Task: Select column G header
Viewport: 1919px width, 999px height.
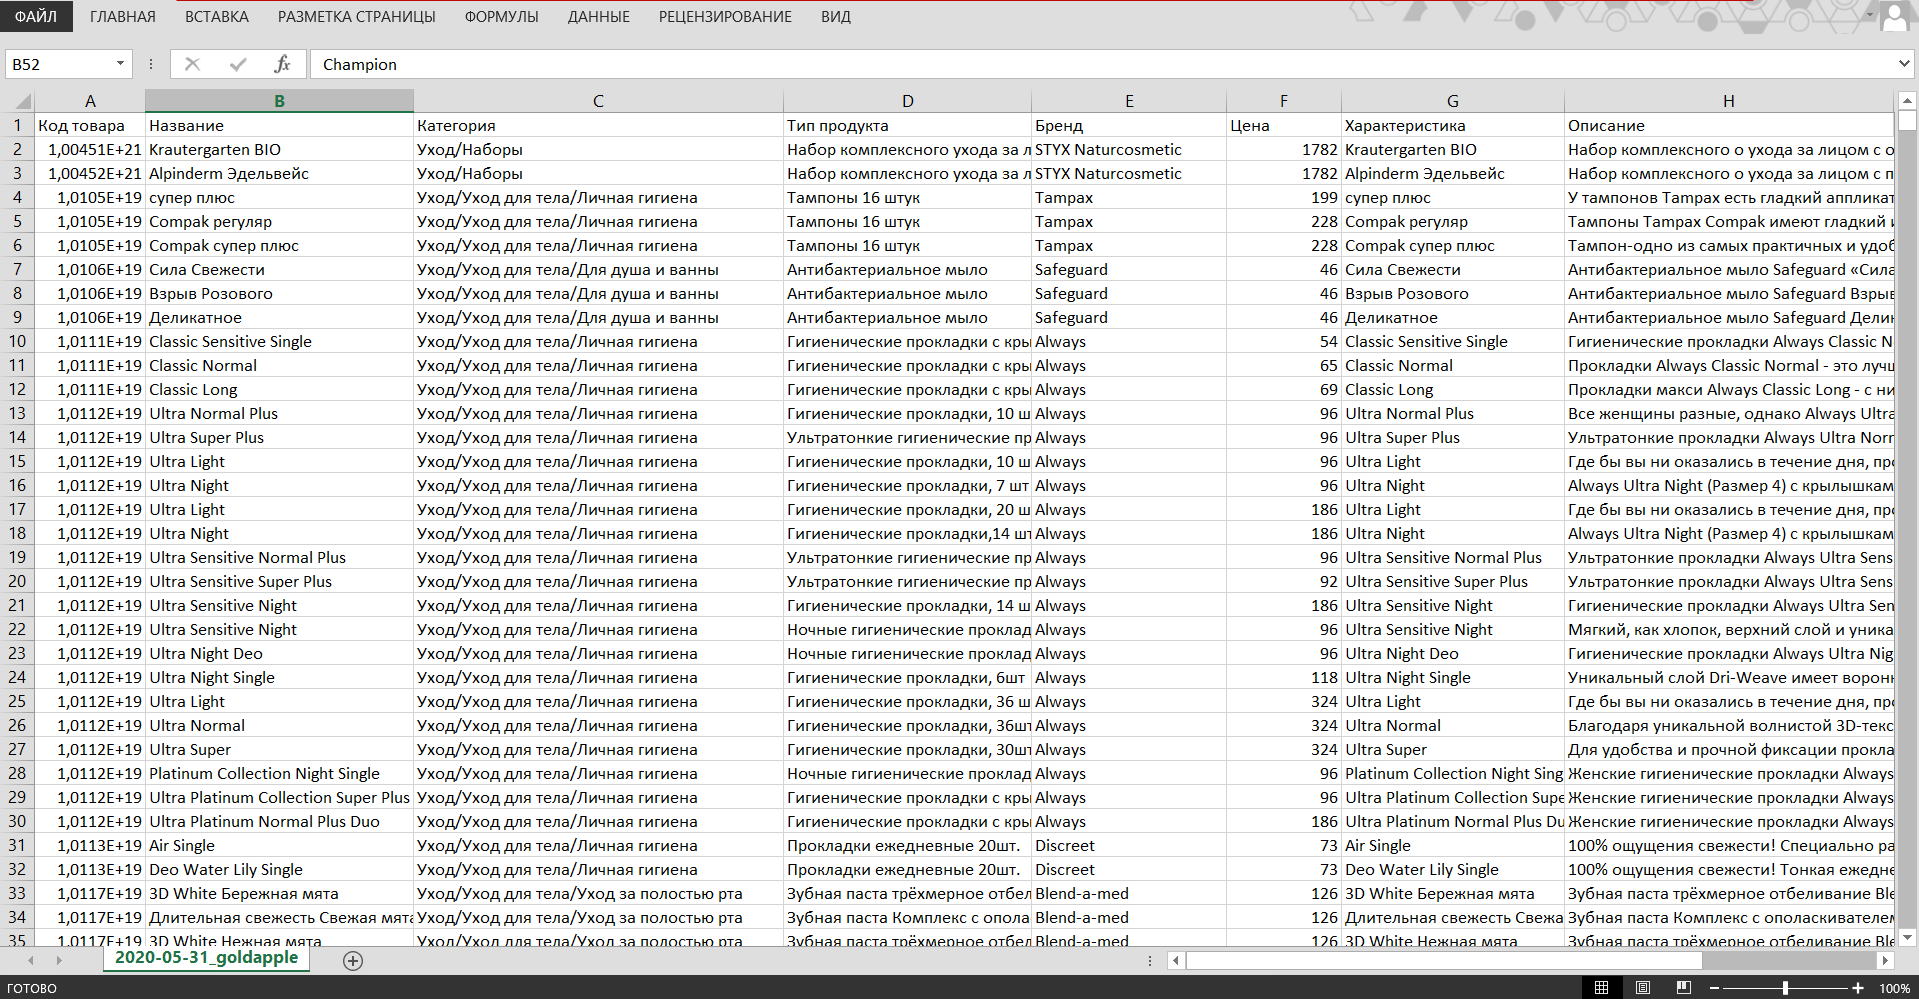Action: coord(1452,101)
